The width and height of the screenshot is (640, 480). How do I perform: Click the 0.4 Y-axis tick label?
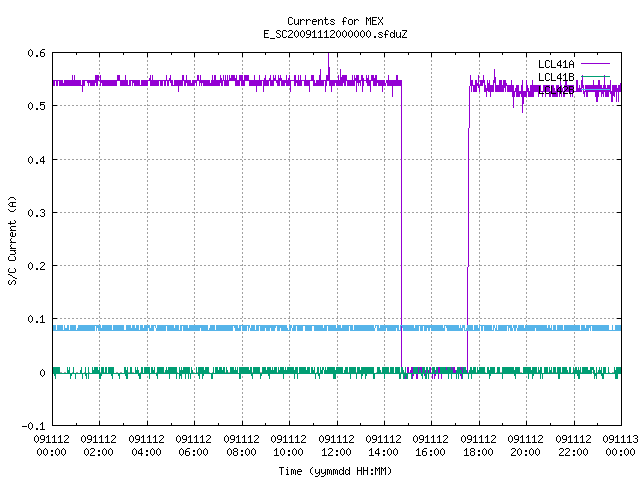click(x=36, y=160)
